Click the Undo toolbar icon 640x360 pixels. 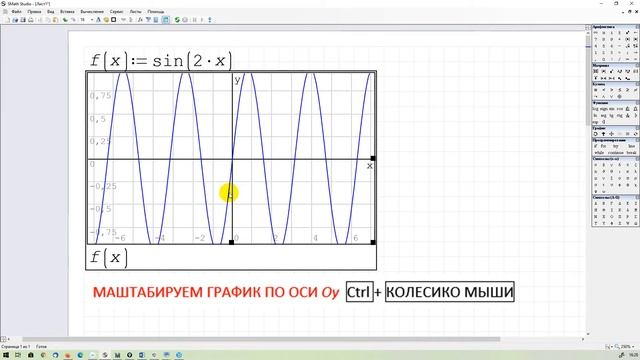pos(65,20)
